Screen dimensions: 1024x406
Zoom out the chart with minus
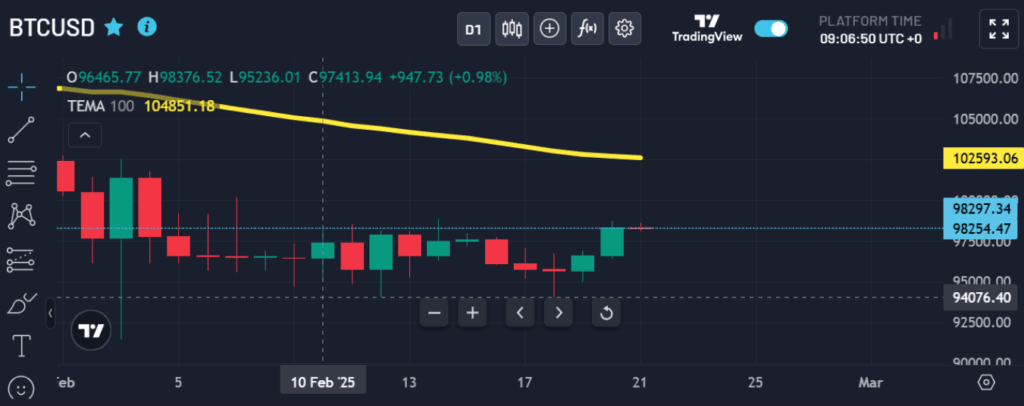pyautogui.click(x=434, y=313)
